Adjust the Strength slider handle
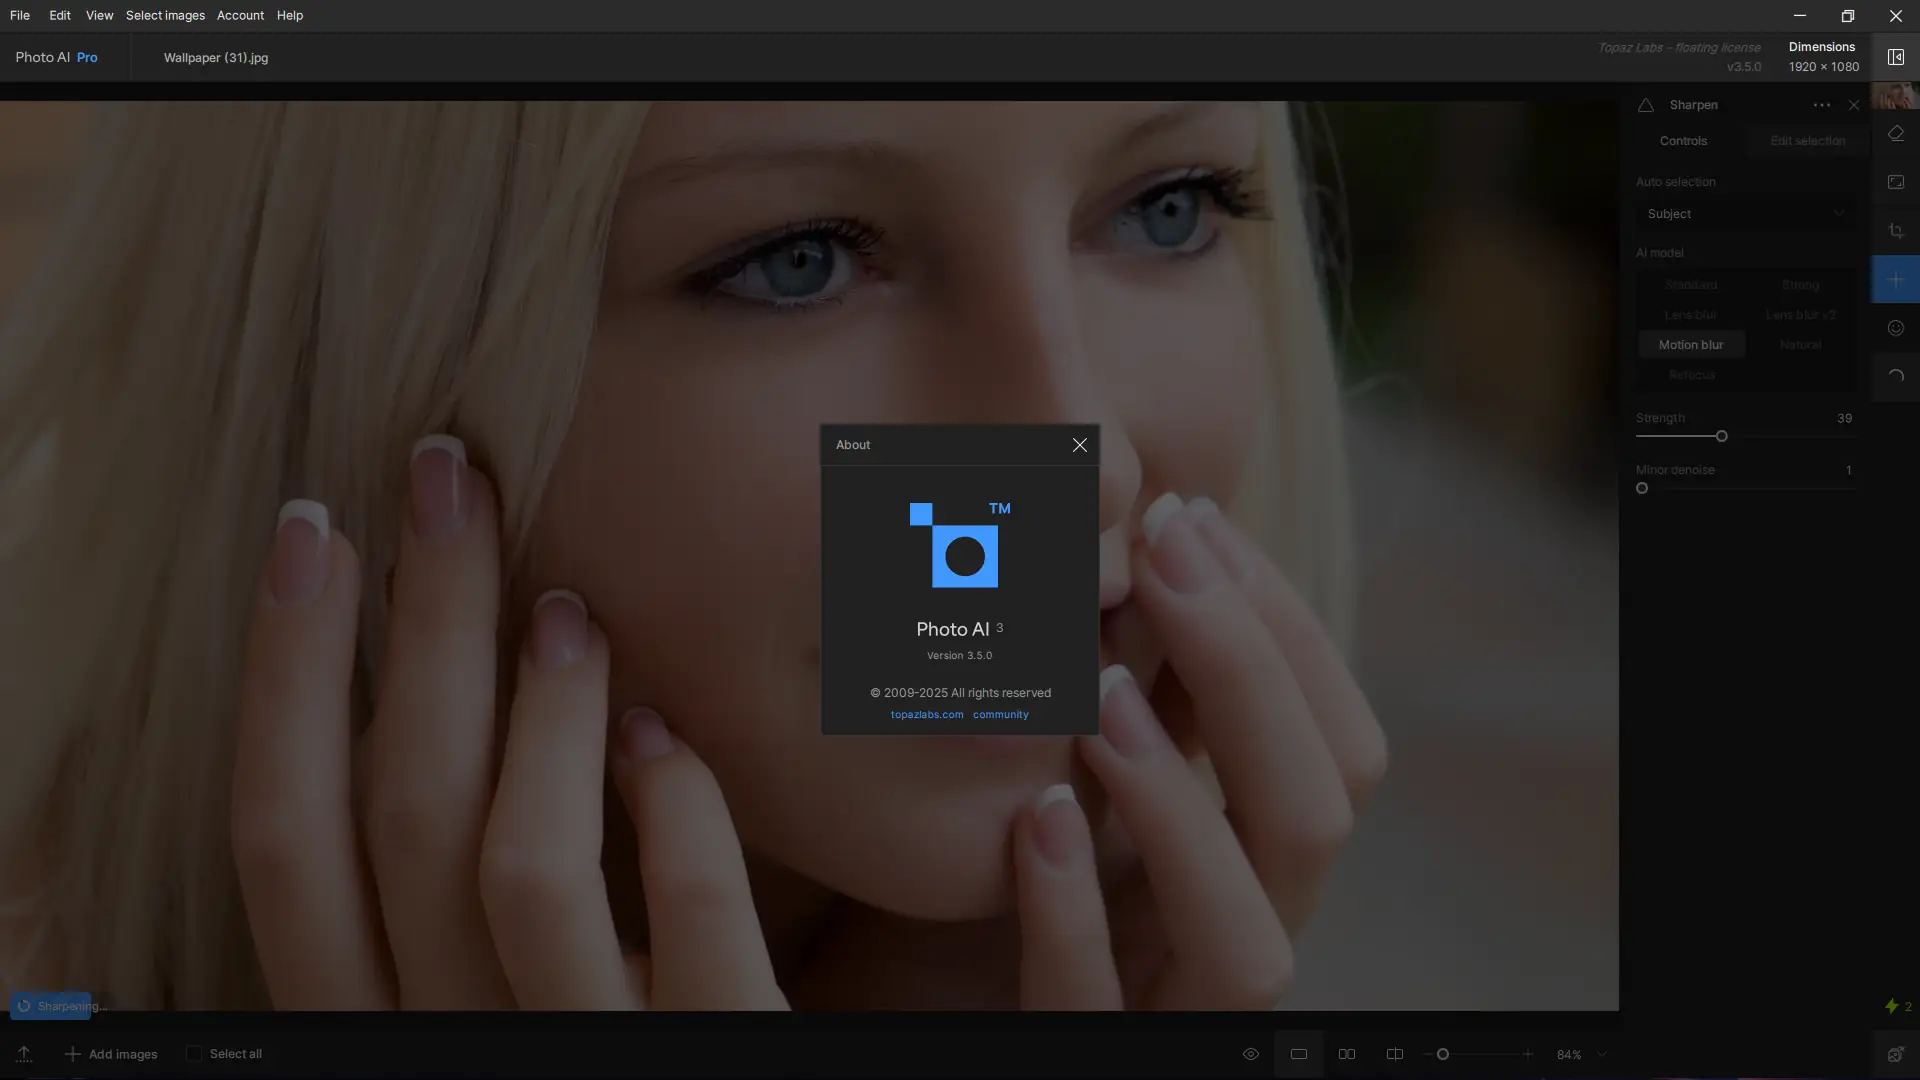Screen dimensions: 1920x1080 point(1721,437)
